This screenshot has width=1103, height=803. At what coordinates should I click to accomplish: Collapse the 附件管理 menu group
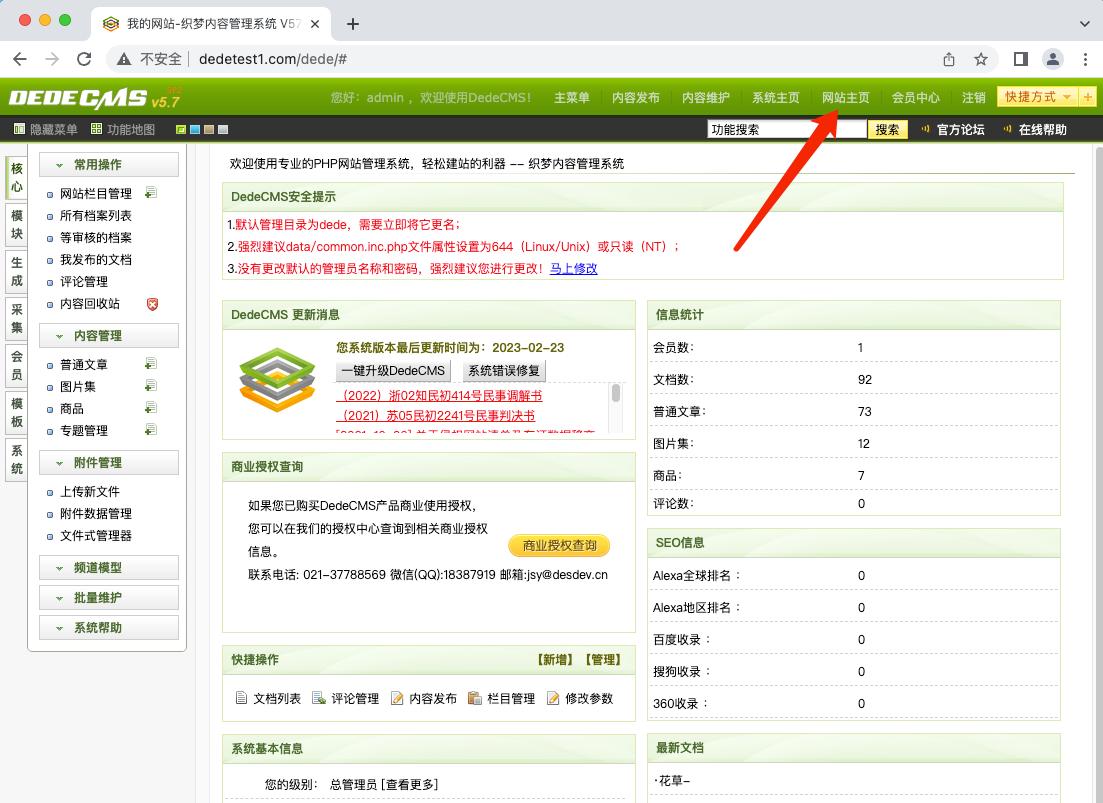pos(109,463)
